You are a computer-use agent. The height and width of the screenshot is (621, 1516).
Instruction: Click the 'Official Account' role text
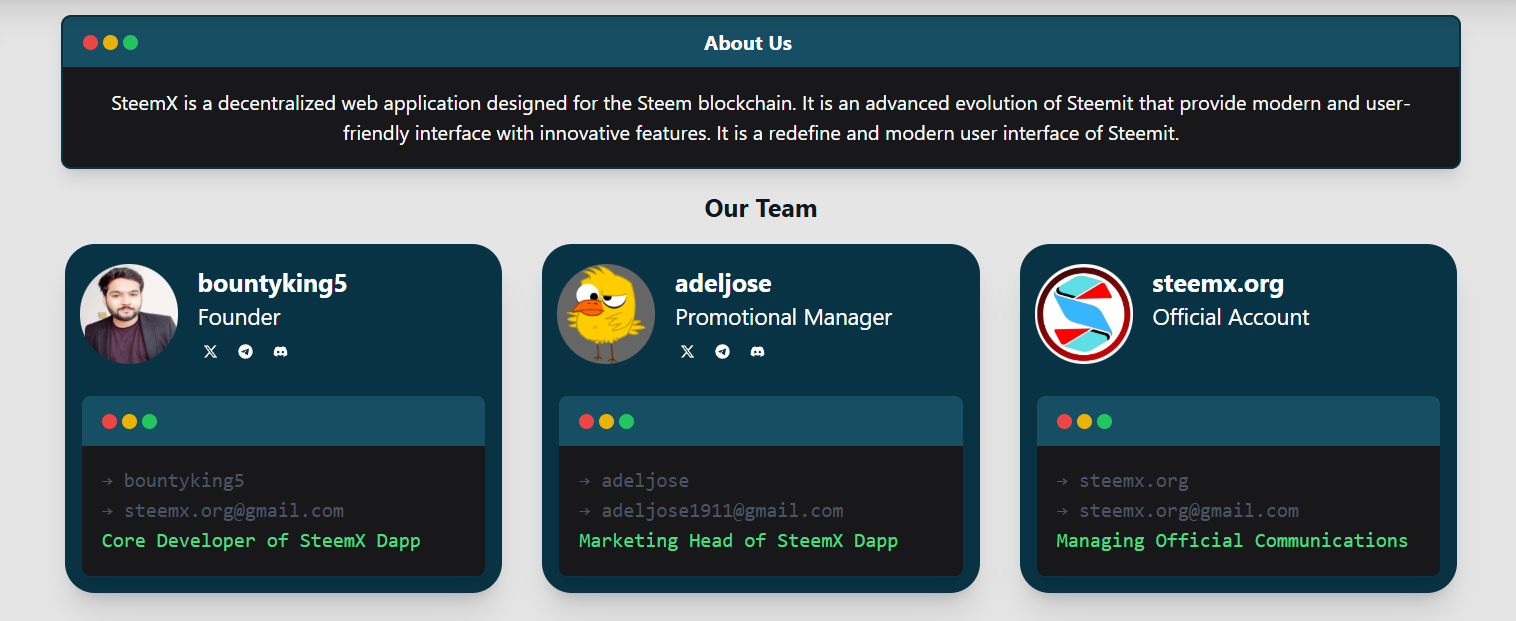click(x=1230, y=317)
